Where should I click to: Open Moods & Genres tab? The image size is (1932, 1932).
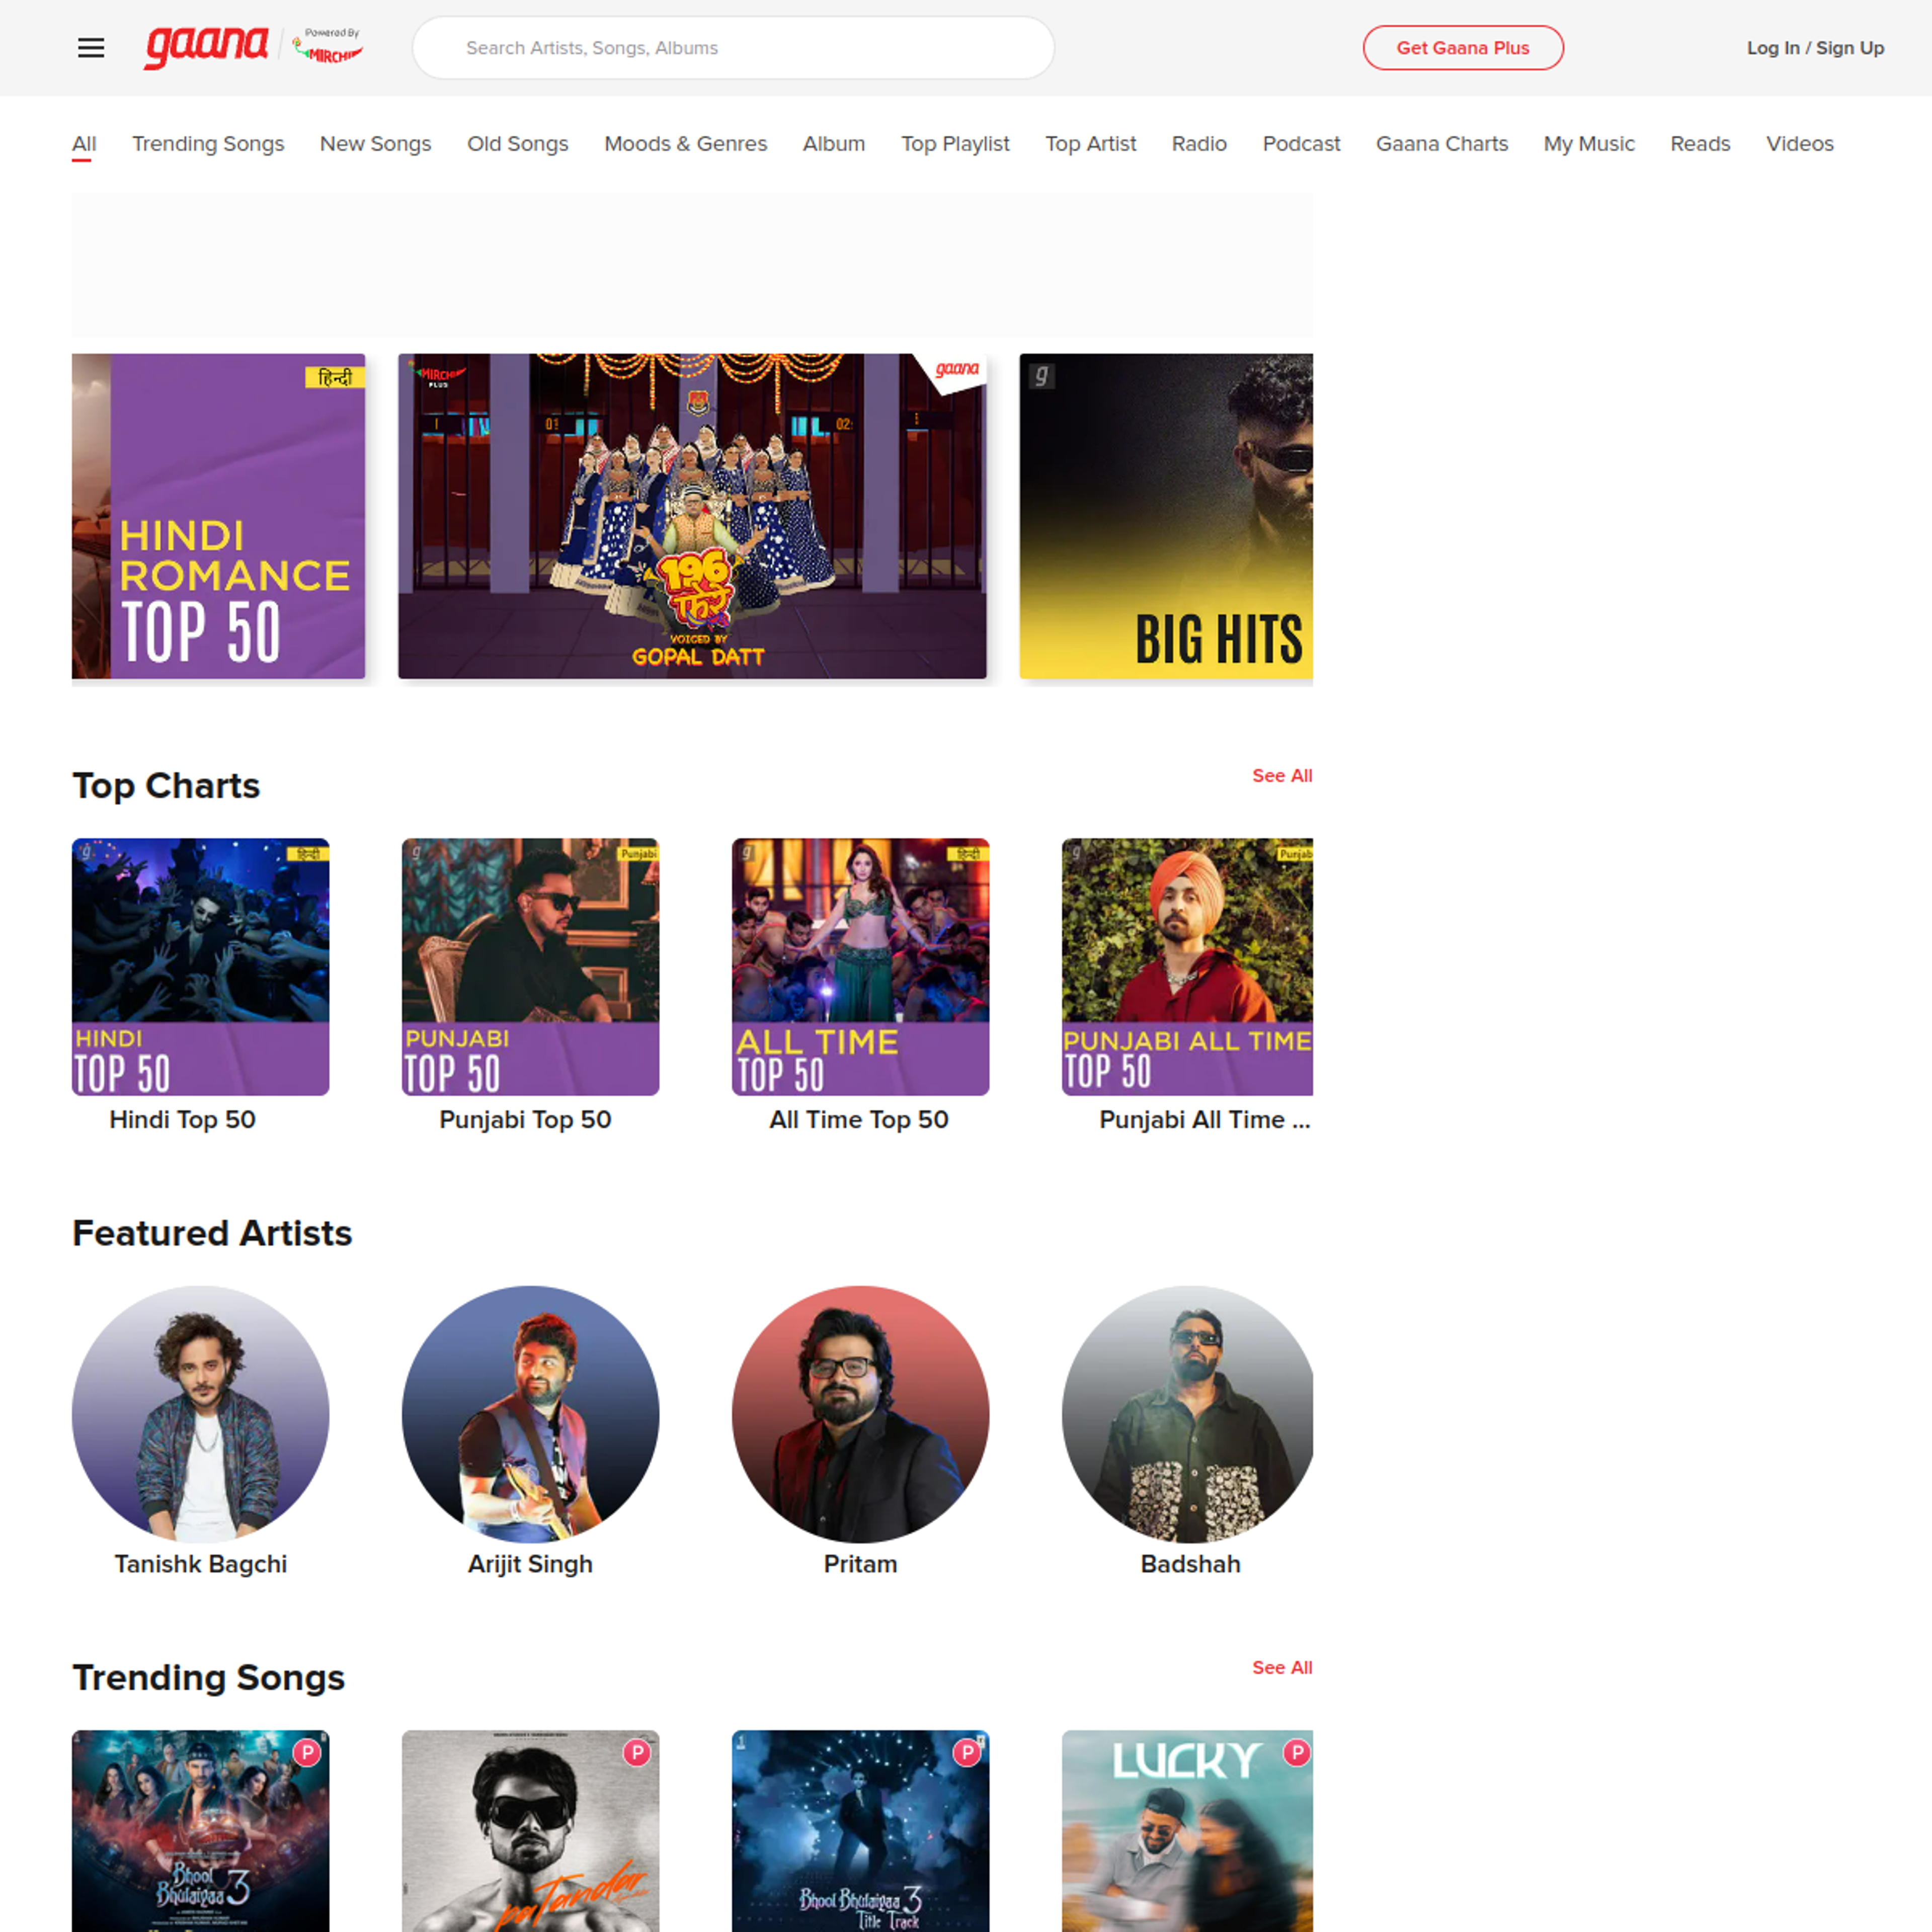[x=685, y=144]
